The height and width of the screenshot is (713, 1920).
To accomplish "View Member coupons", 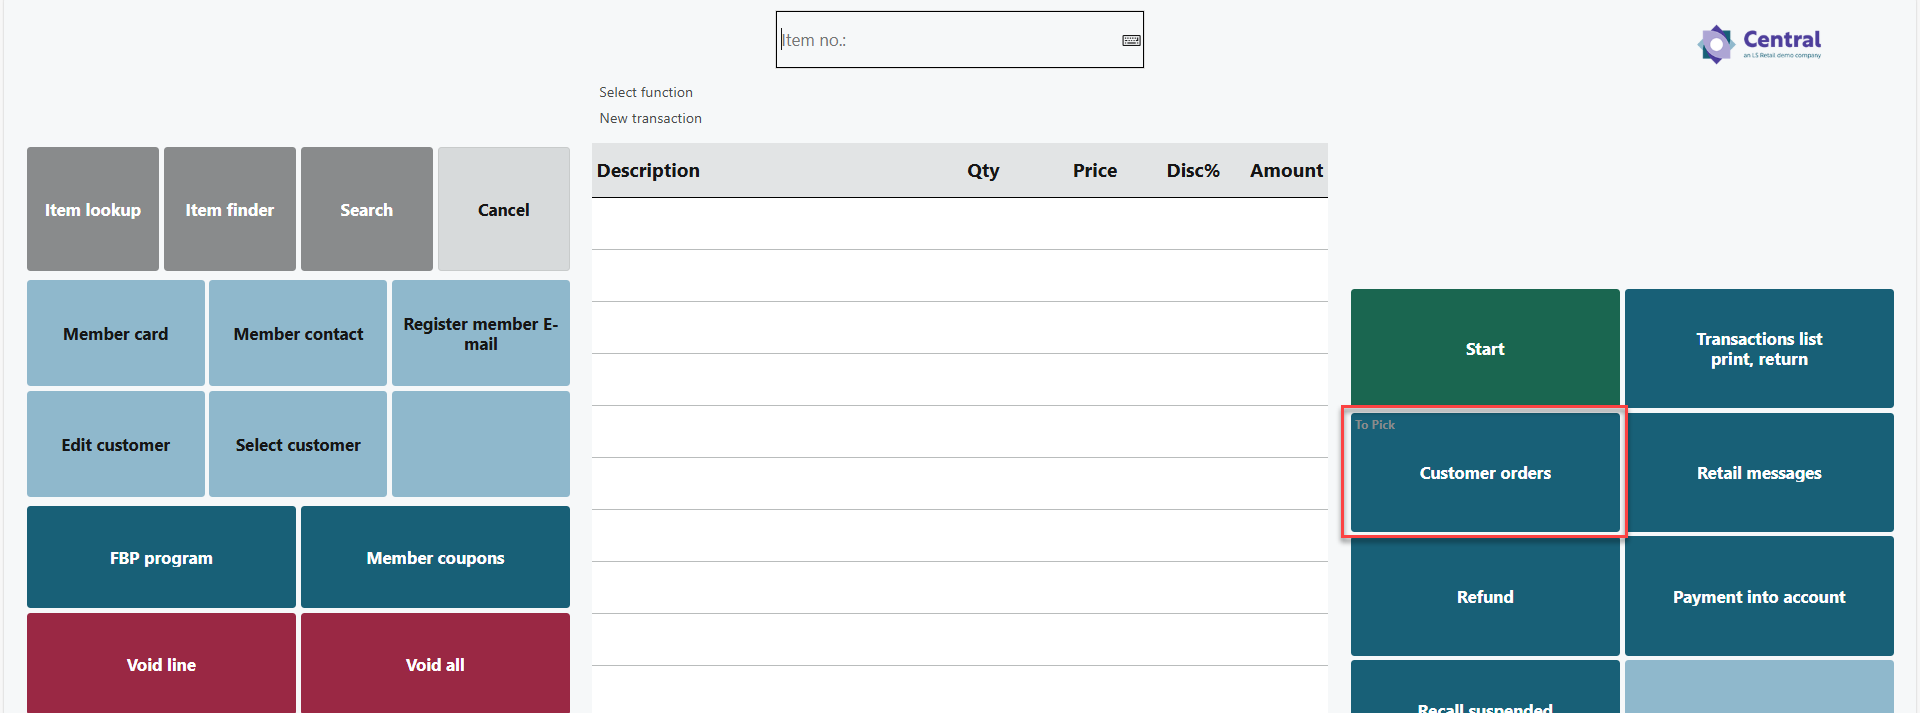I will click(x=435, y=558).
